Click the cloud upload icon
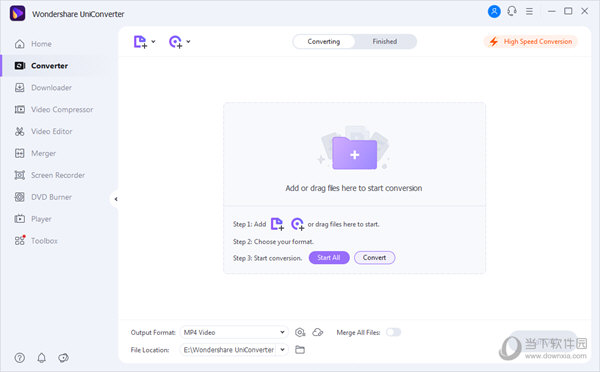 [318, 332]
